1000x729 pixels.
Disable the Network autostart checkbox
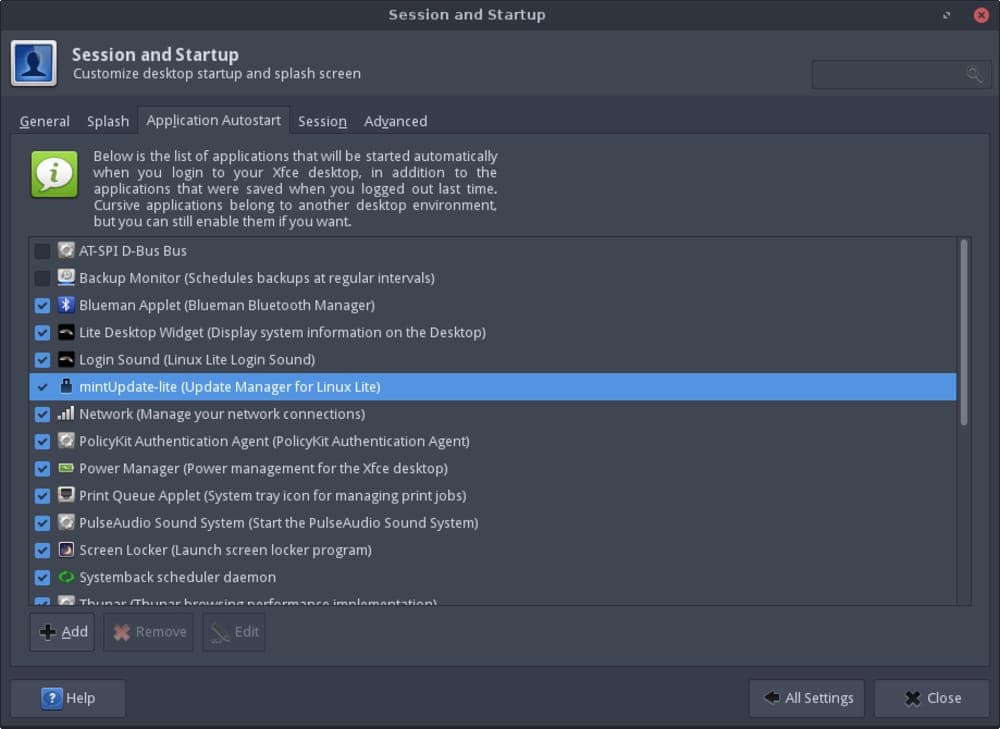(42, 415)
